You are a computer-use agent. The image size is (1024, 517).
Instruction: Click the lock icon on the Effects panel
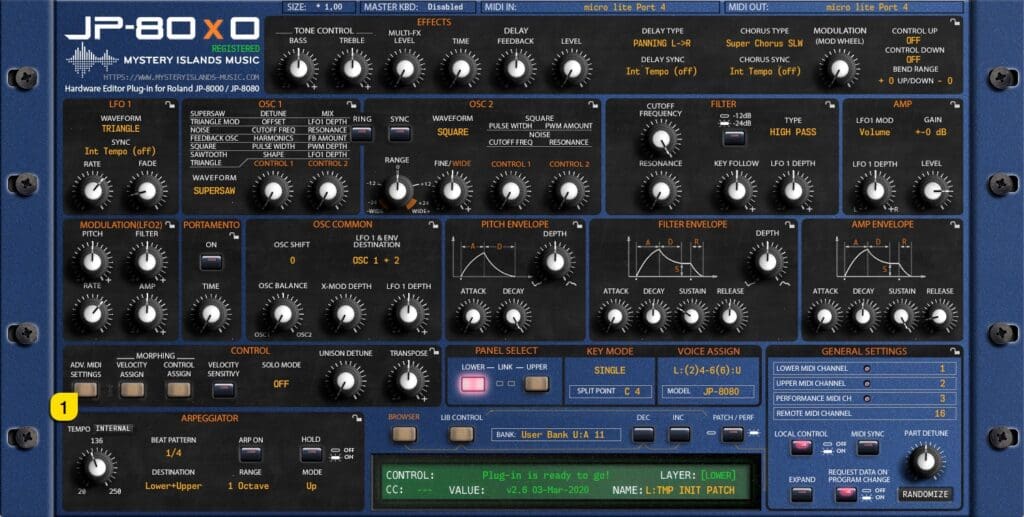click(955, 23)
